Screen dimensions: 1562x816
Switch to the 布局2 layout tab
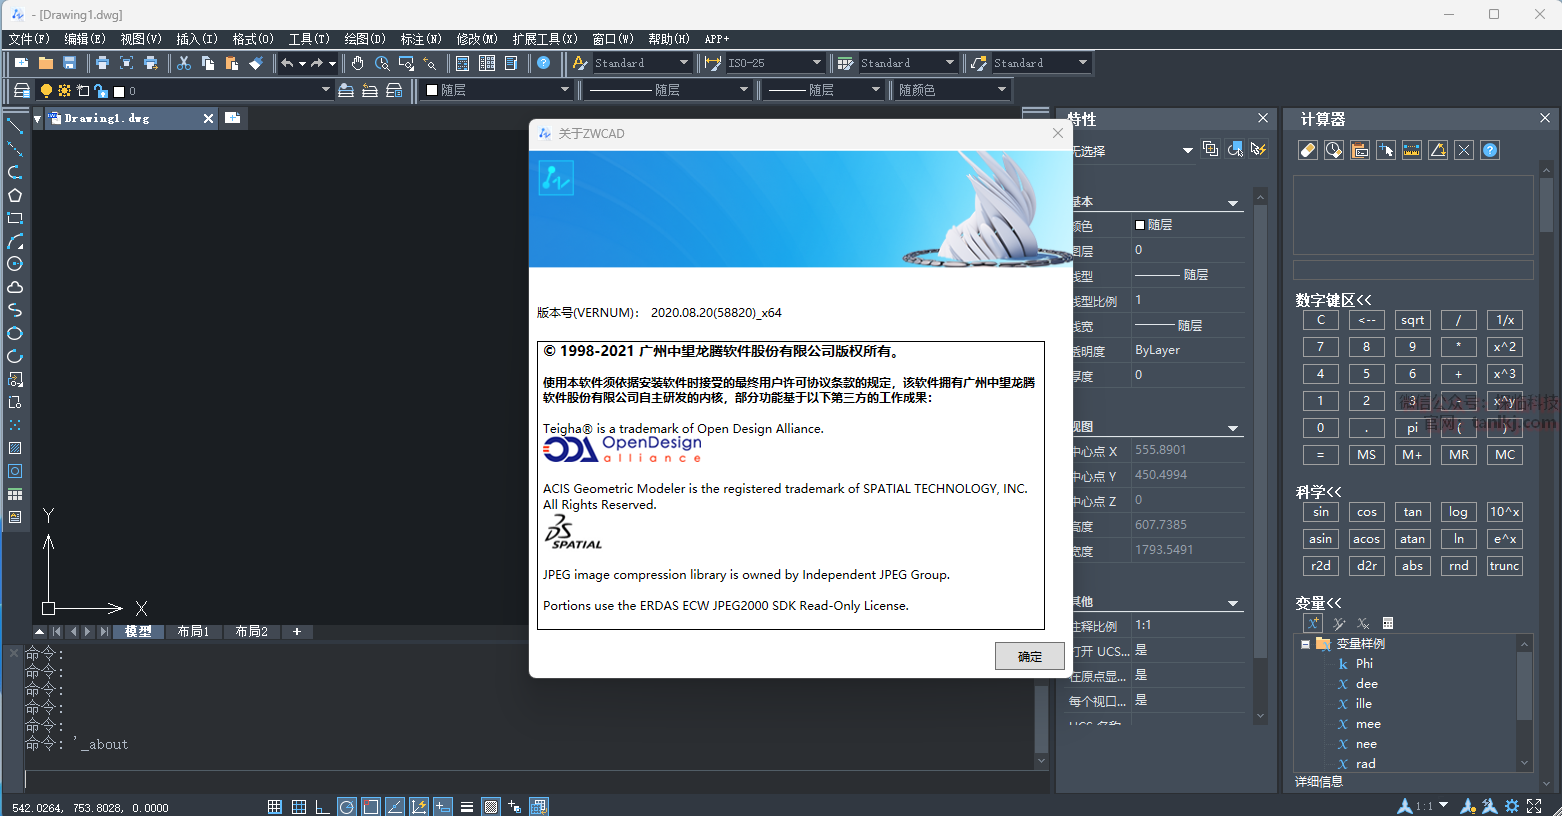pyautogui.click(x=251, y=632)
